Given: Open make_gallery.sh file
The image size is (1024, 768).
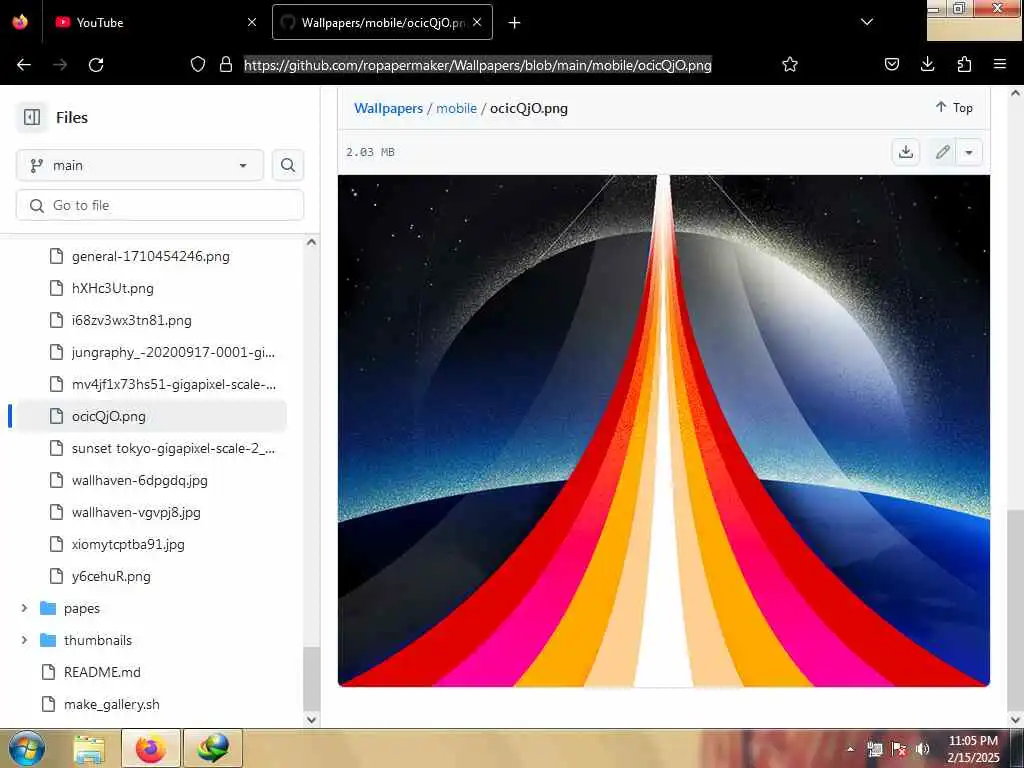Looking at the screenshot, I should 112,704.
